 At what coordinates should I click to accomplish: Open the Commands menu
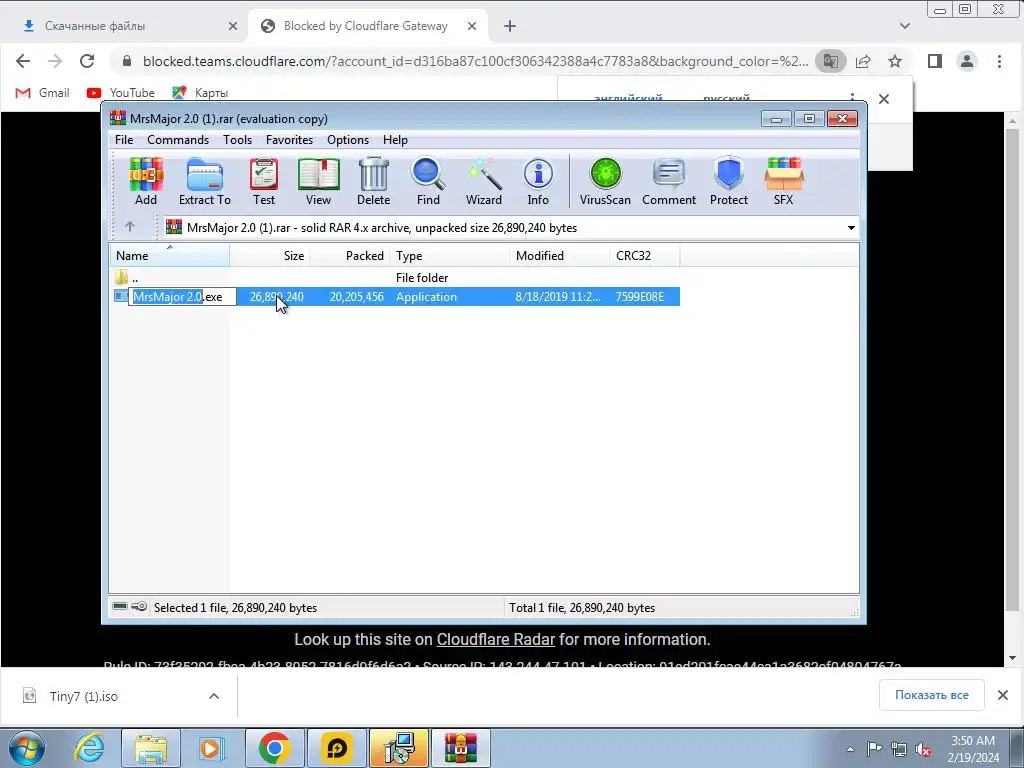point(178,140)
